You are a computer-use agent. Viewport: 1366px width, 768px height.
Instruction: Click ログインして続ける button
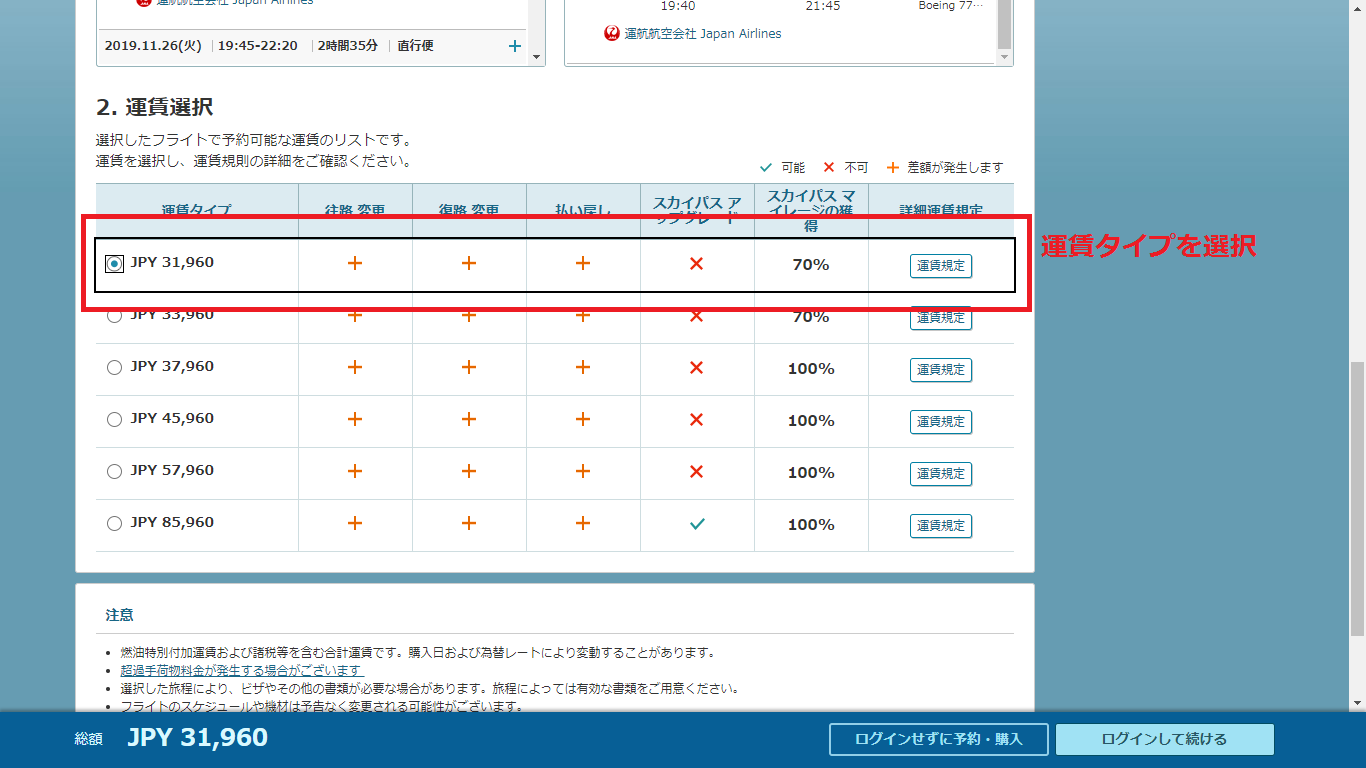click(1165, 739)
